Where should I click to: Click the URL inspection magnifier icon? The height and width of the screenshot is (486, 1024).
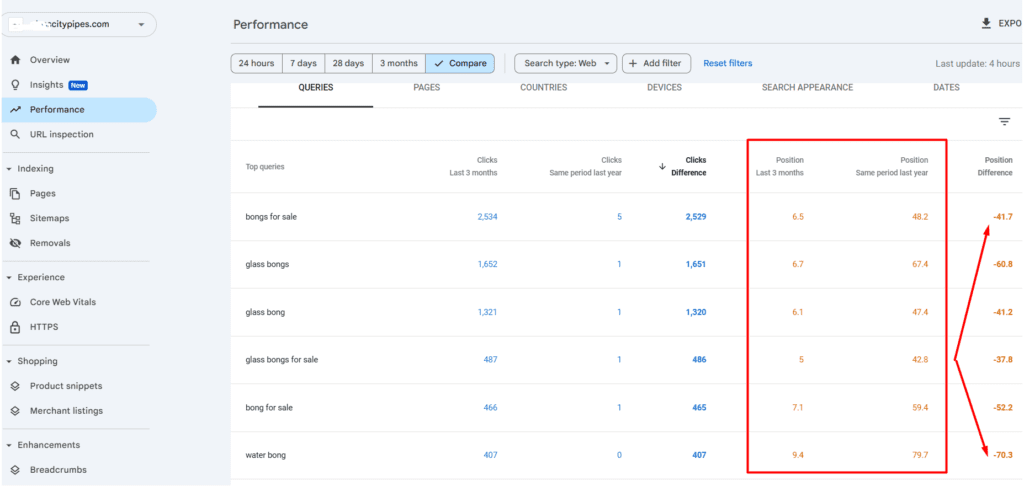15,134
